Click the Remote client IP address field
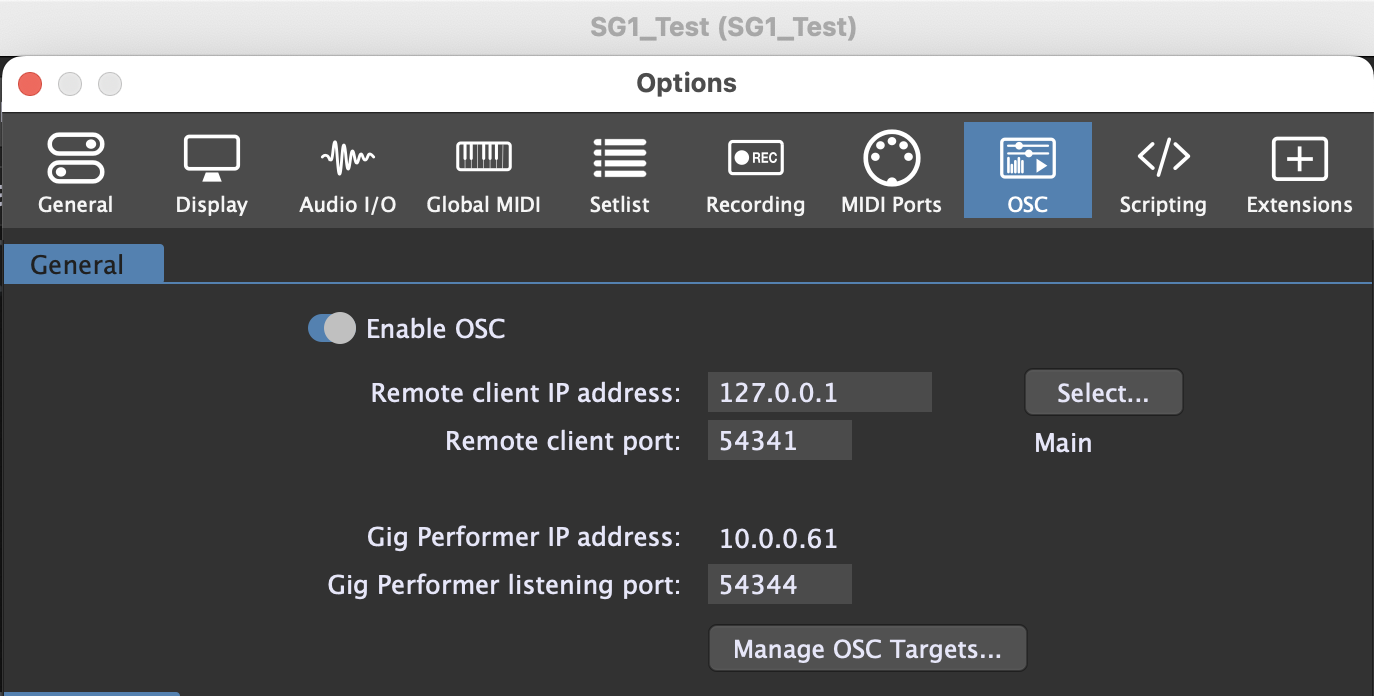 pyautogui.click(x=819, y=393)
